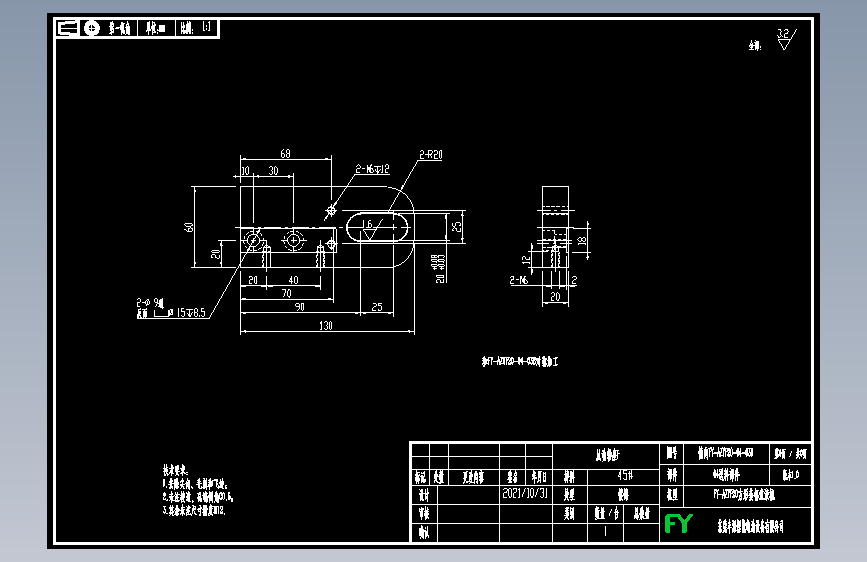The width and height of the screenshot is (867, 562).
Task: Click the "10" dimension value
Action: pos(245,171)
